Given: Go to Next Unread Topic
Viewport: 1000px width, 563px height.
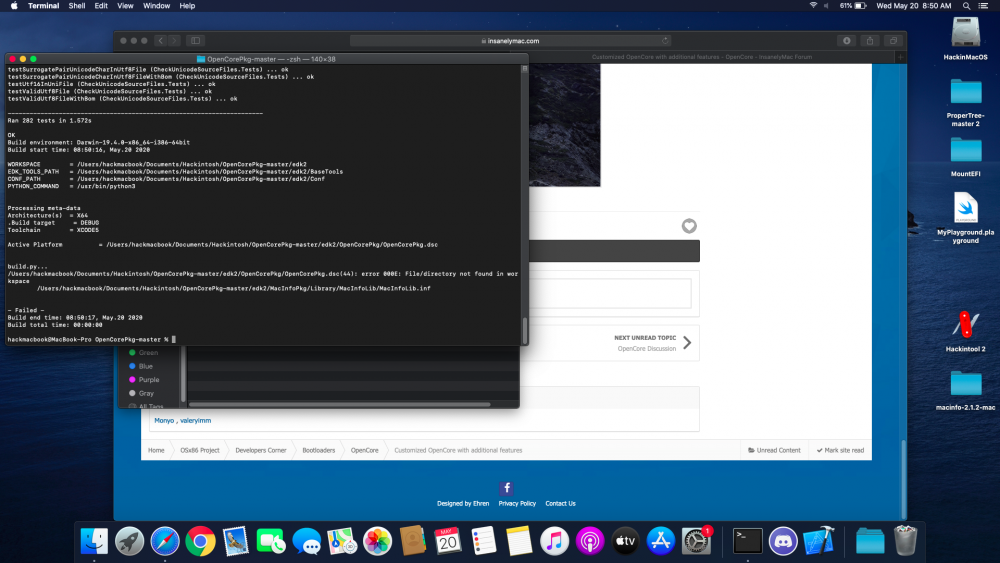Looking at the screenshot, I should click(653, 343).
